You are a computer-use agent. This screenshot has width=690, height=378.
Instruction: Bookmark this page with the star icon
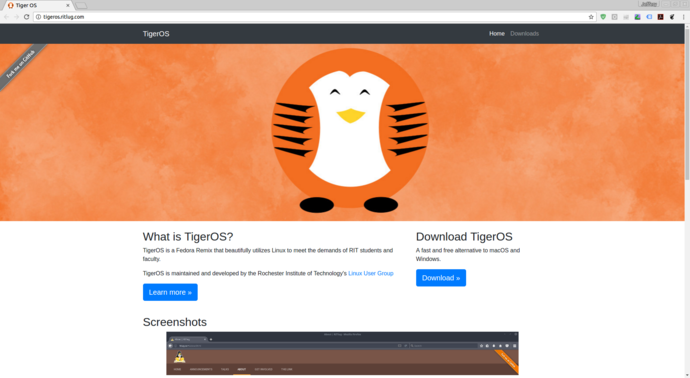pos(591,17)
